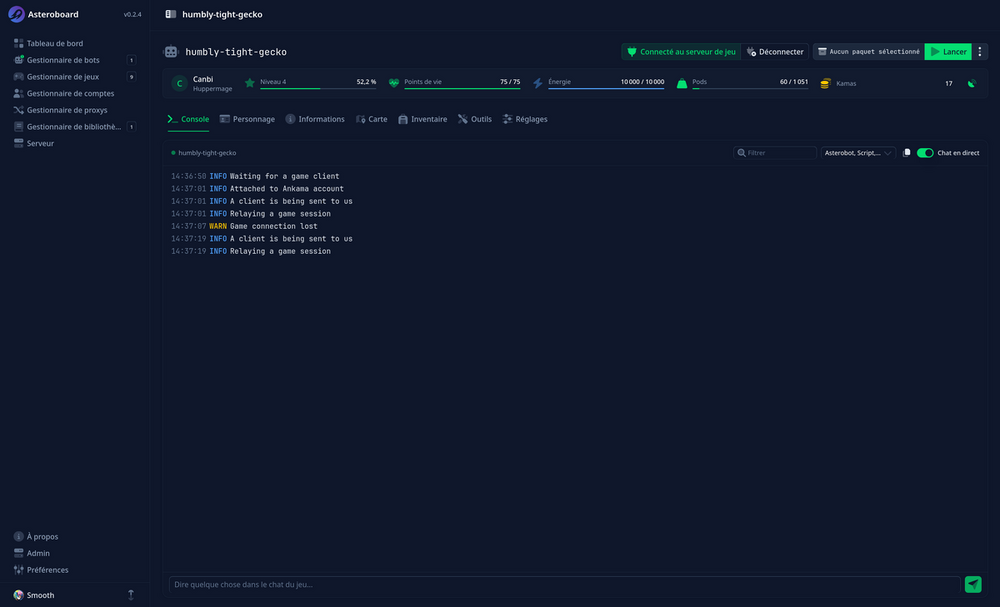Focus the Filtrer search field

pos(775,153)
